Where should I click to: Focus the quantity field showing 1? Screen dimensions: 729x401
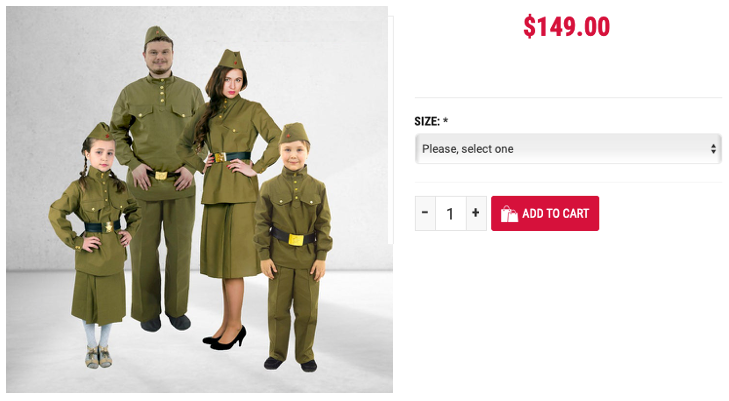[451, 213]
